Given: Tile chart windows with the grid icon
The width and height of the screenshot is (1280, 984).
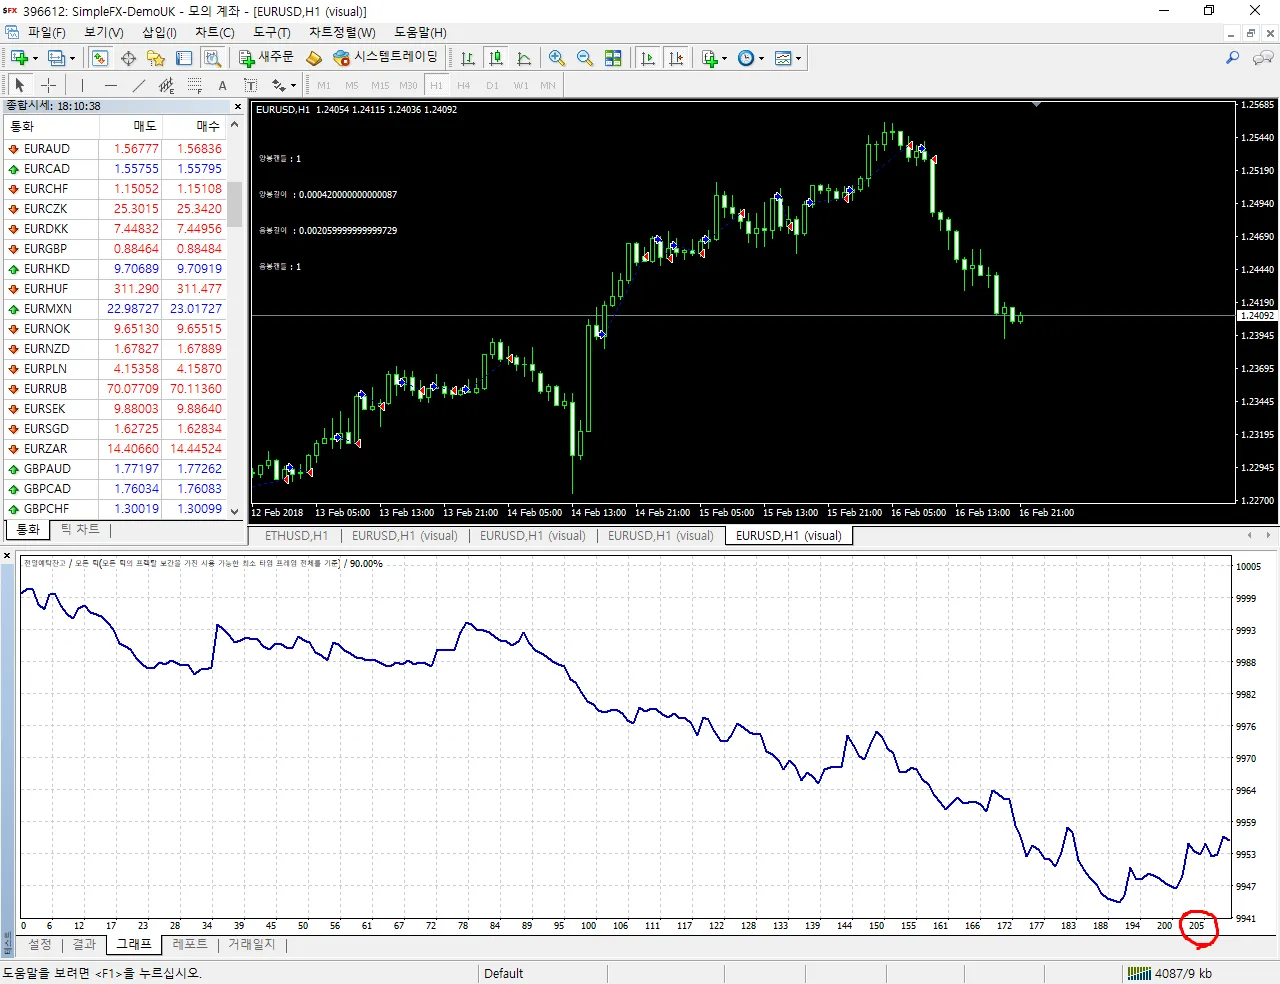Looking at the screenshot, I should pos(613,58).
